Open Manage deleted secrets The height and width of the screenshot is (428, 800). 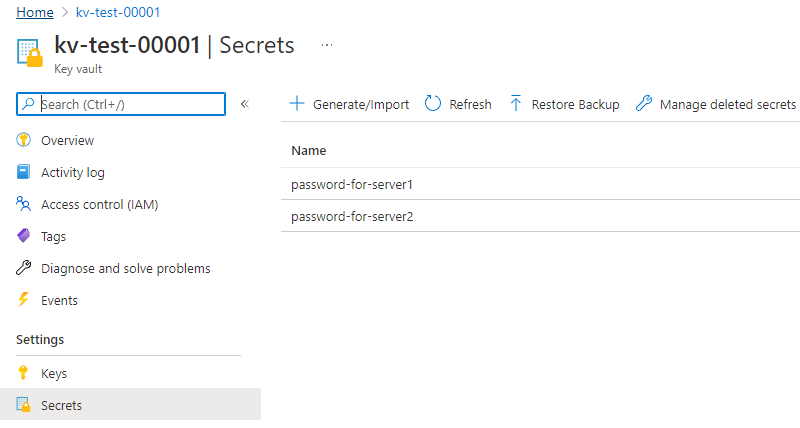(716, 104)
